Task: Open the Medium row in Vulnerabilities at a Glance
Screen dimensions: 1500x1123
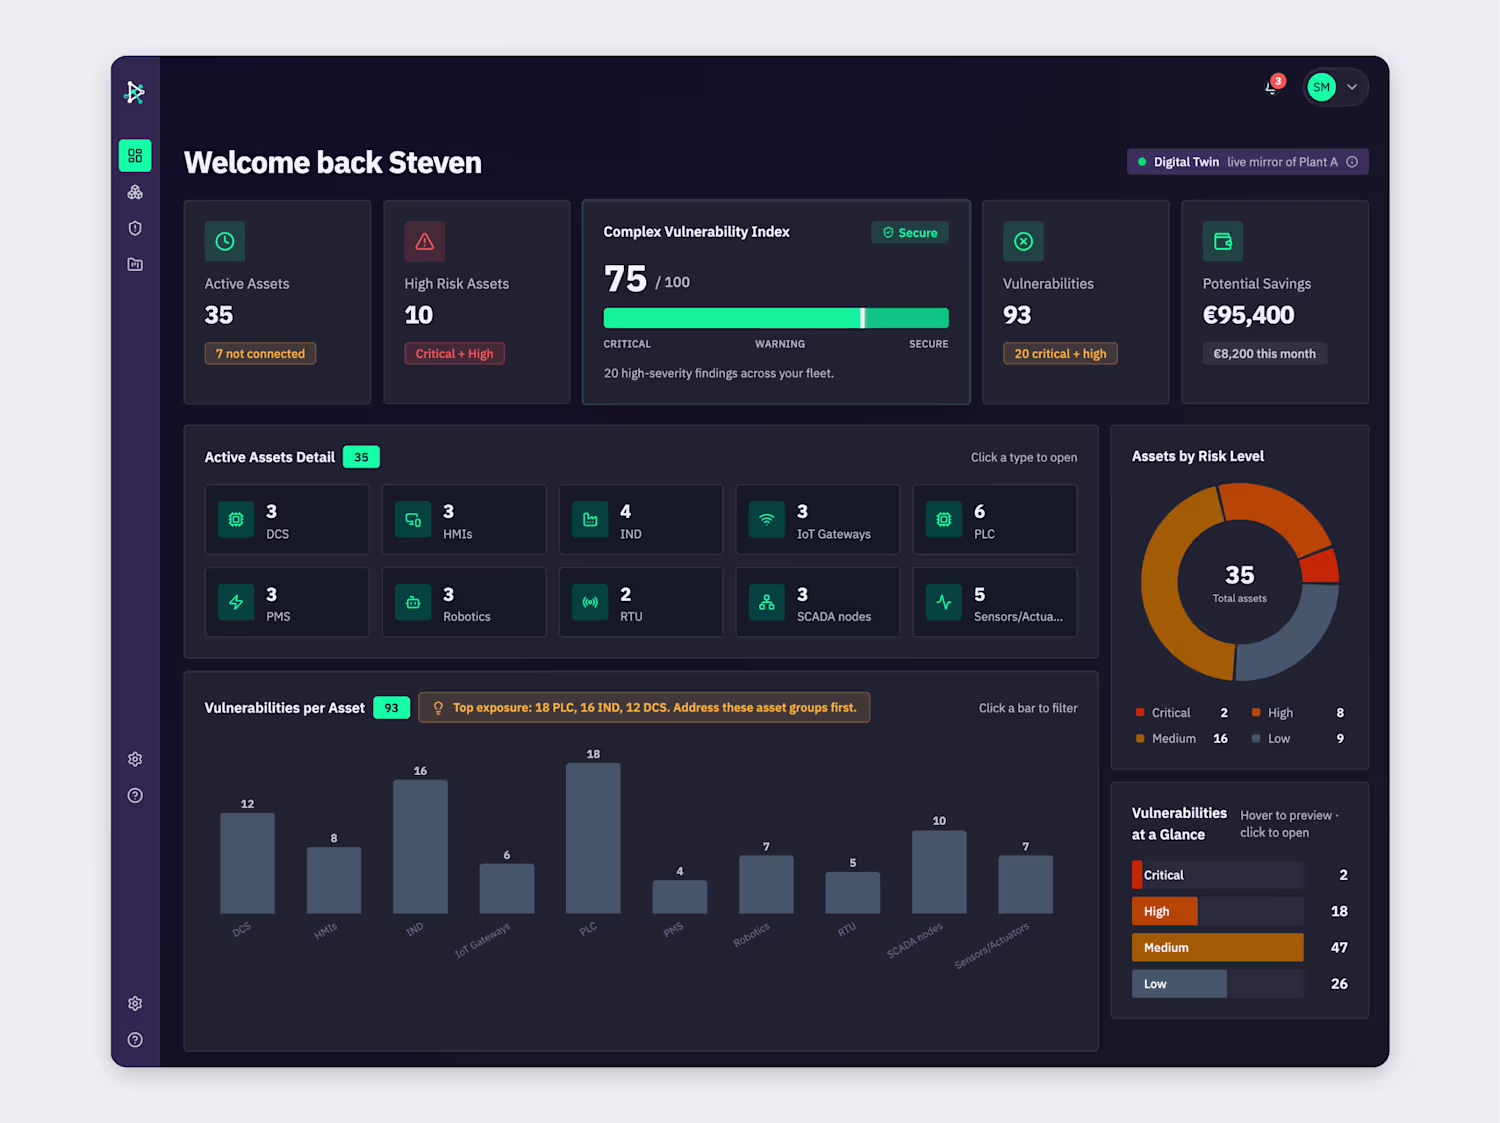Action: (x=1240, y=947)
